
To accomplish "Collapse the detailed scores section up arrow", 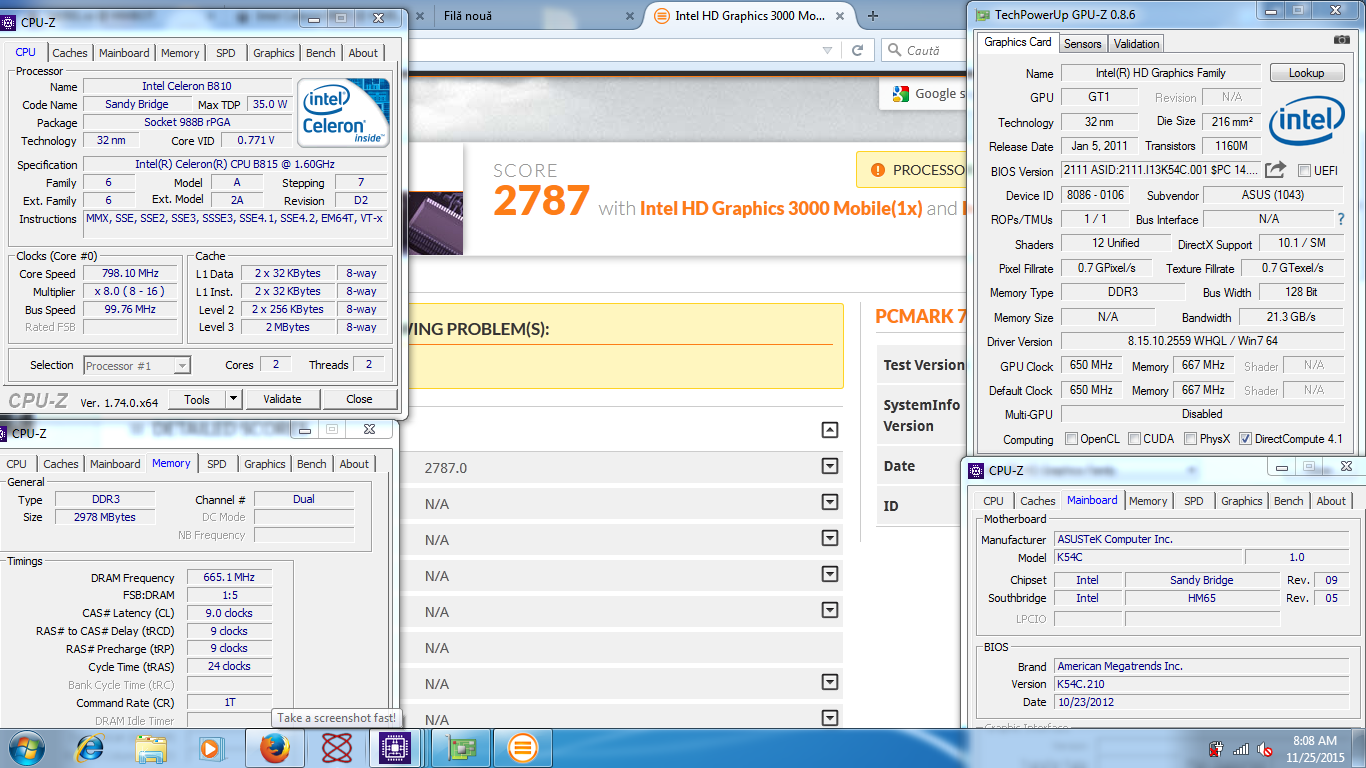I will tap(829, 430).
